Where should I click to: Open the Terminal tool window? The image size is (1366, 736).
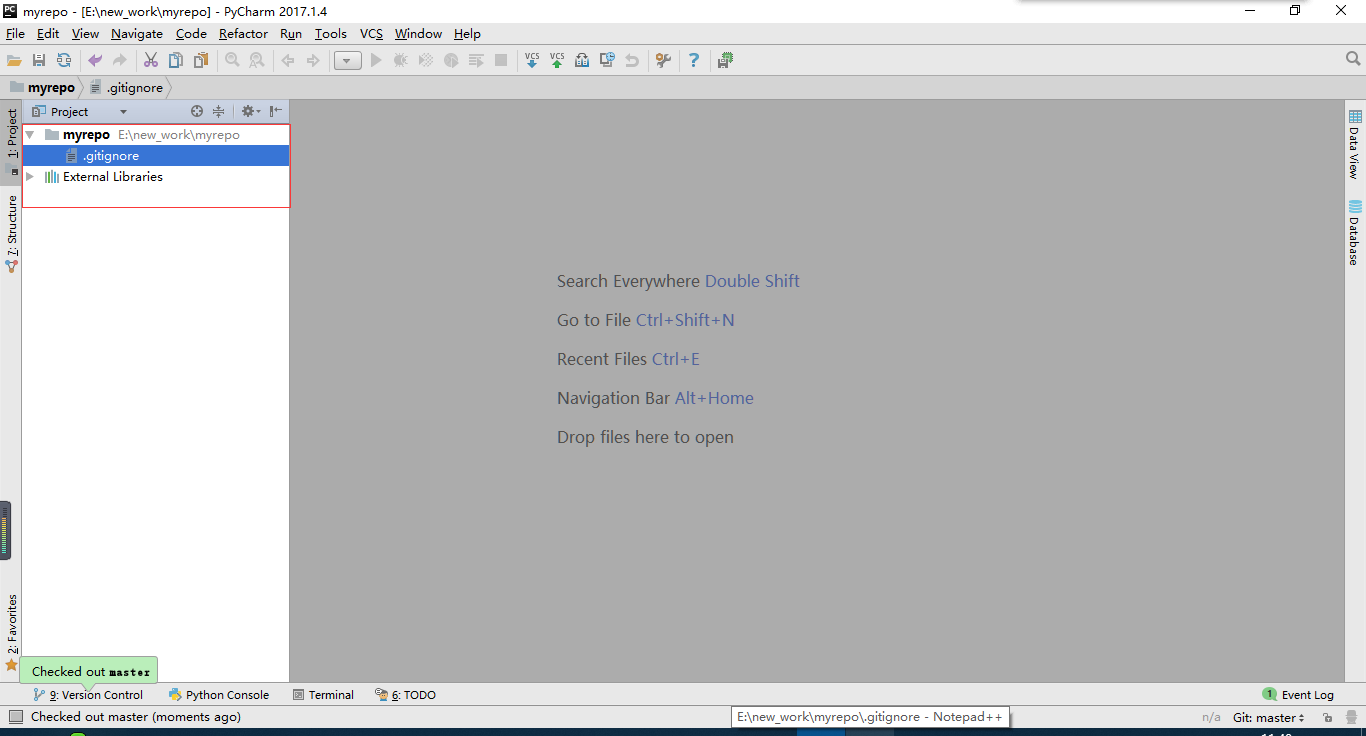(x=323, y=695)
